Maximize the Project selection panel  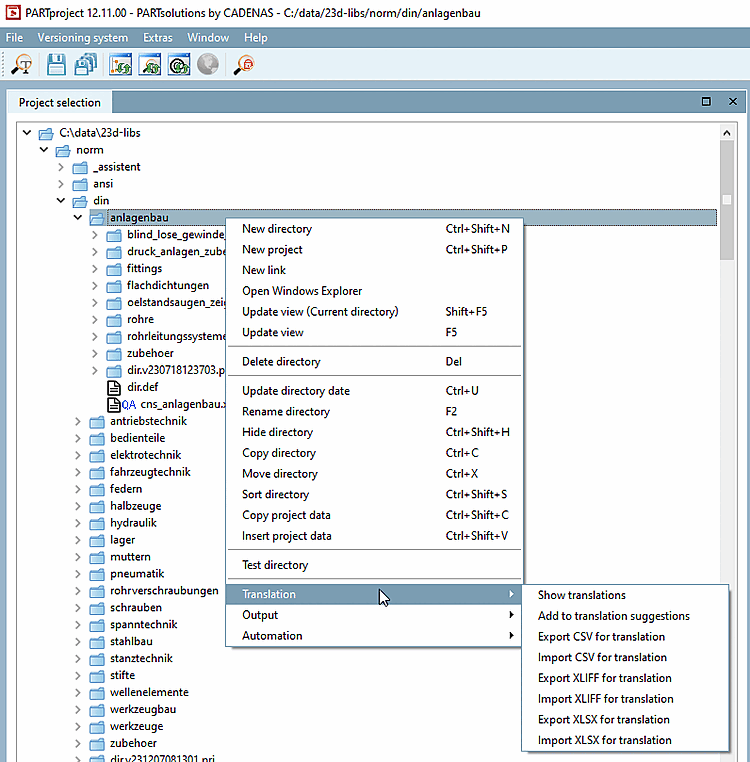pyautogui.click(x=706, y=102)
